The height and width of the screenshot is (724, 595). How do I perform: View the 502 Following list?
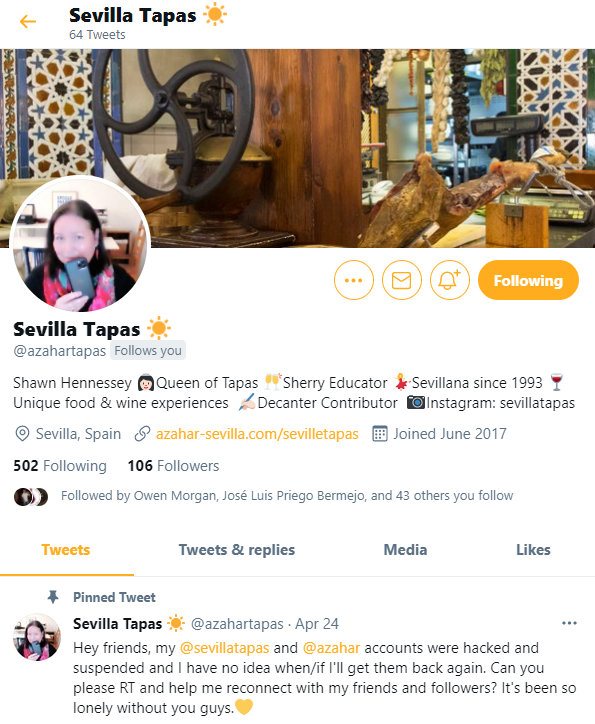coord(60,465)
